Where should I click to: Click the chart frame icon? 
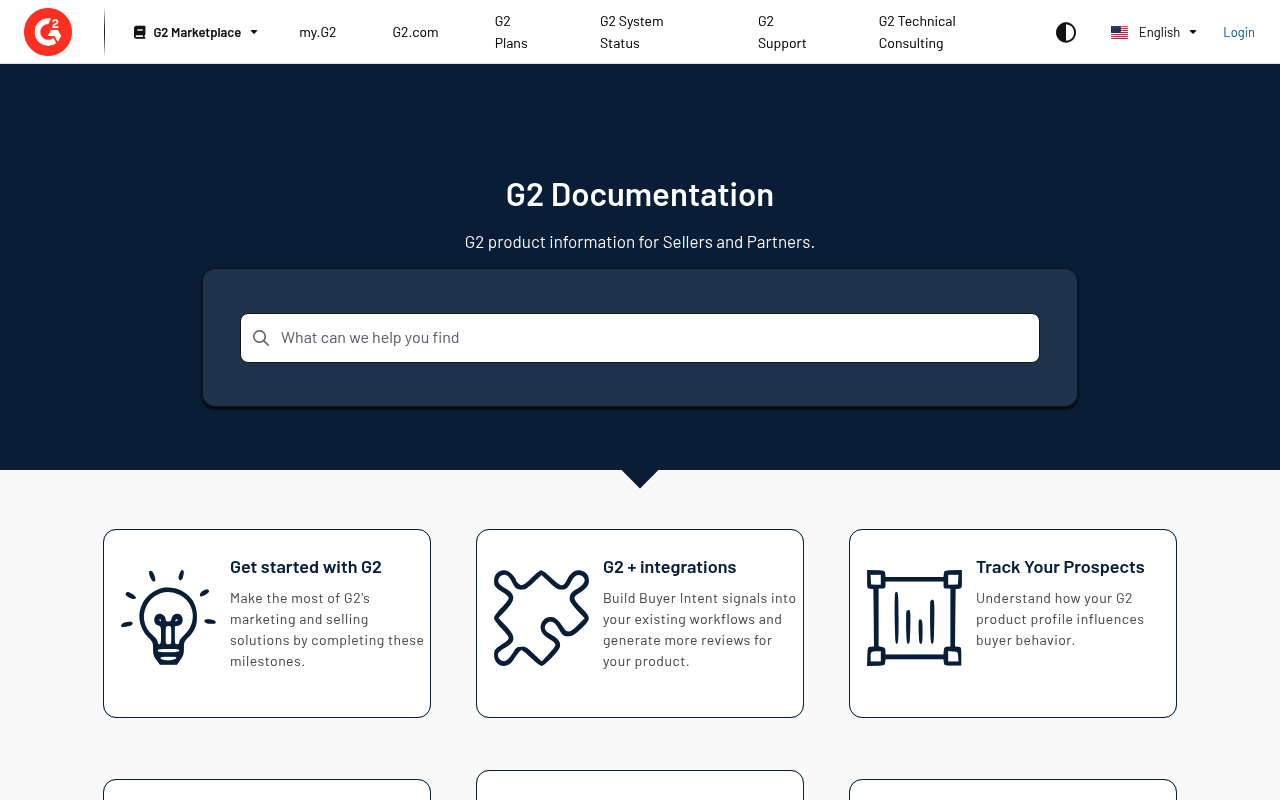click(x=914, y=617)
